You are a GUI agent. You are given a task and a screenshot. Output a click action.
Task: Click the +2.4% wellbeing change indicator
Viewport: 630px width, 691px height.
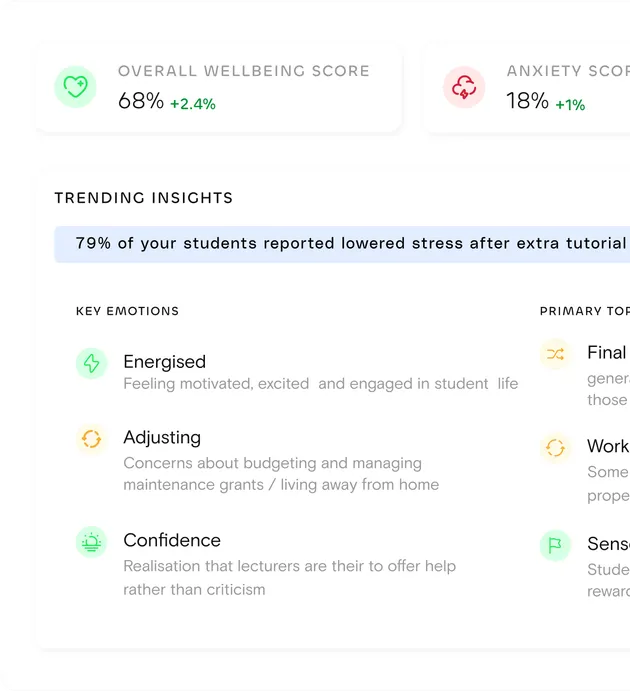(193, 104)
